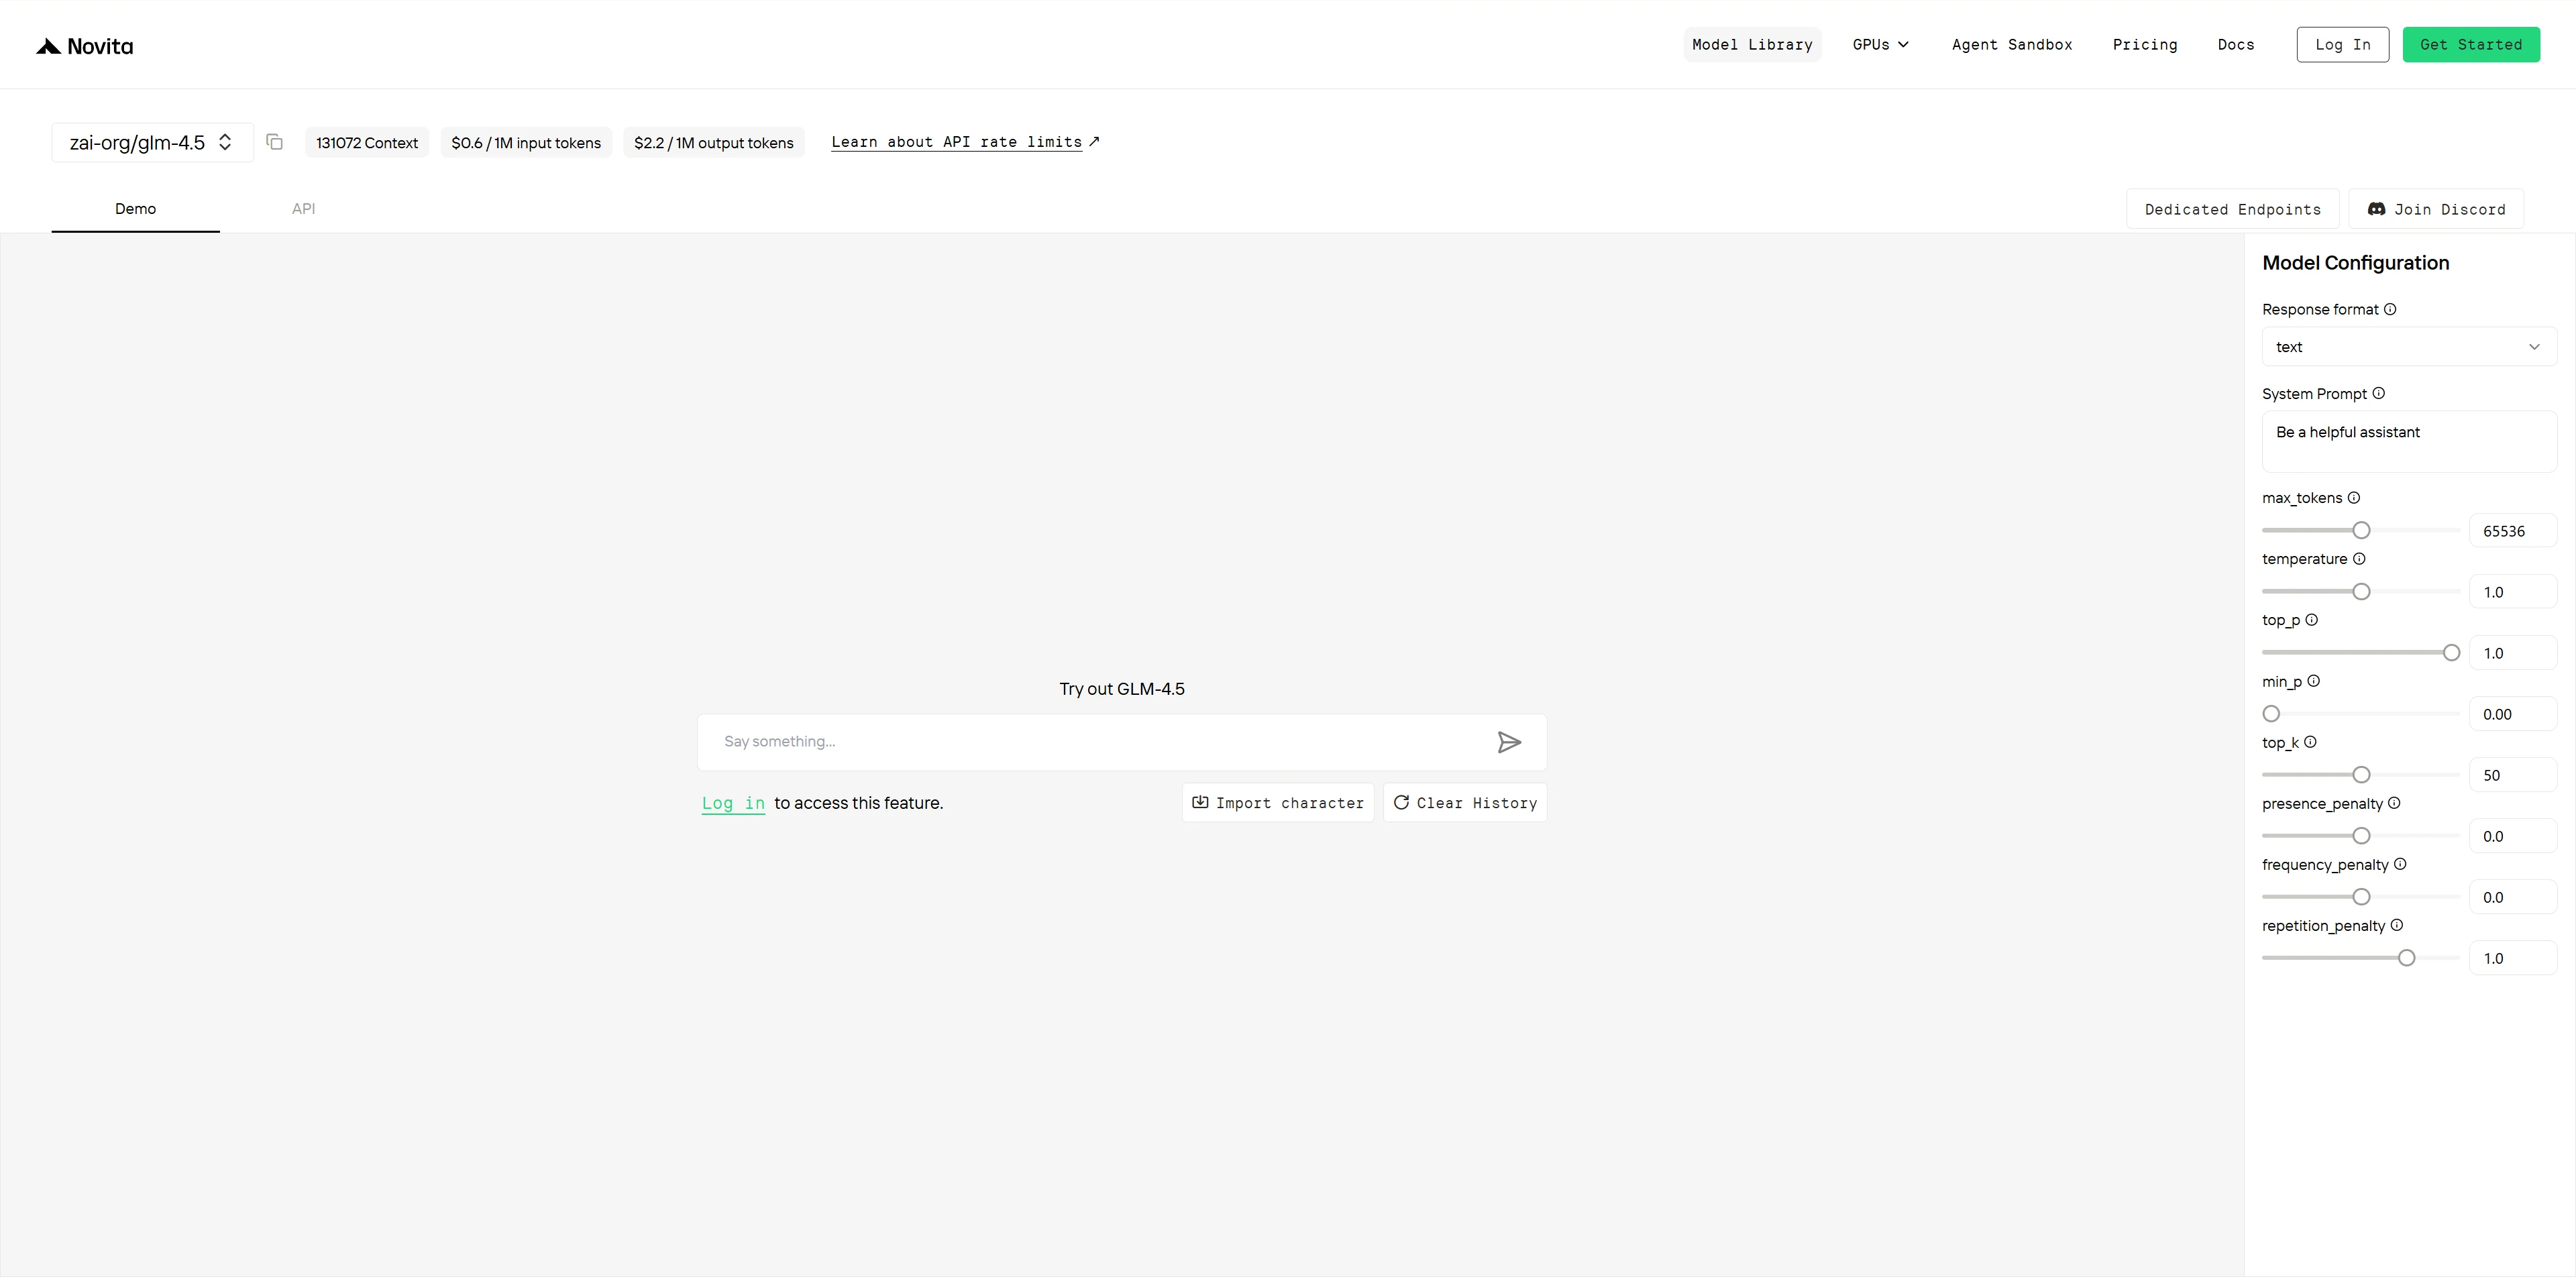Show temperature info tooltip icon
Screen dimensions: 2576x1279
coord(2358,558)
